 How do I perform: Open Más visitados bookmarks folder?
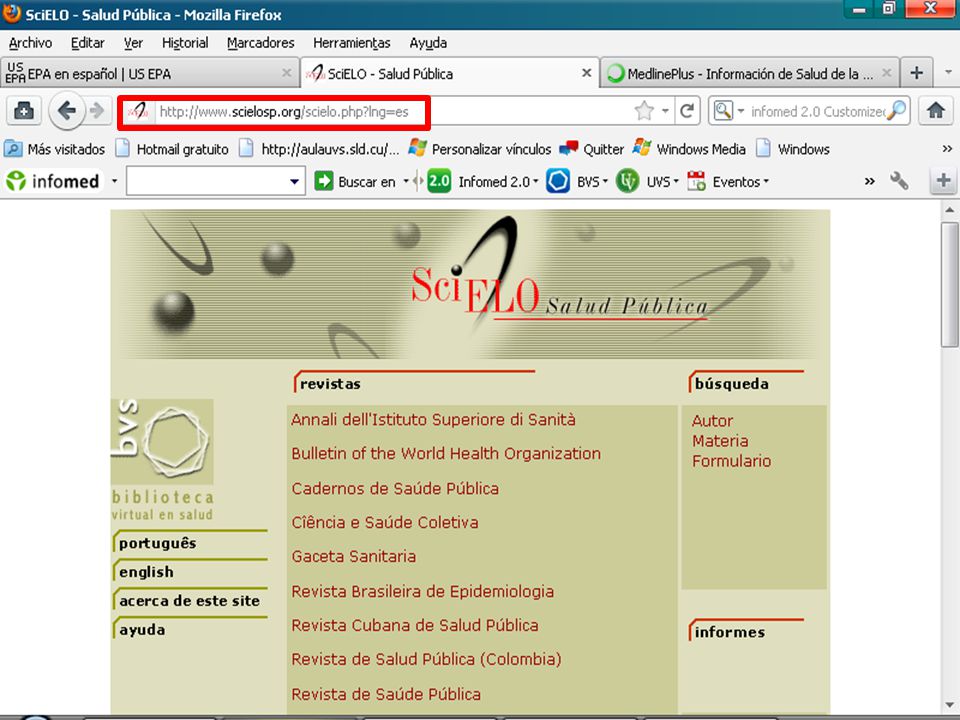point(54,149)
